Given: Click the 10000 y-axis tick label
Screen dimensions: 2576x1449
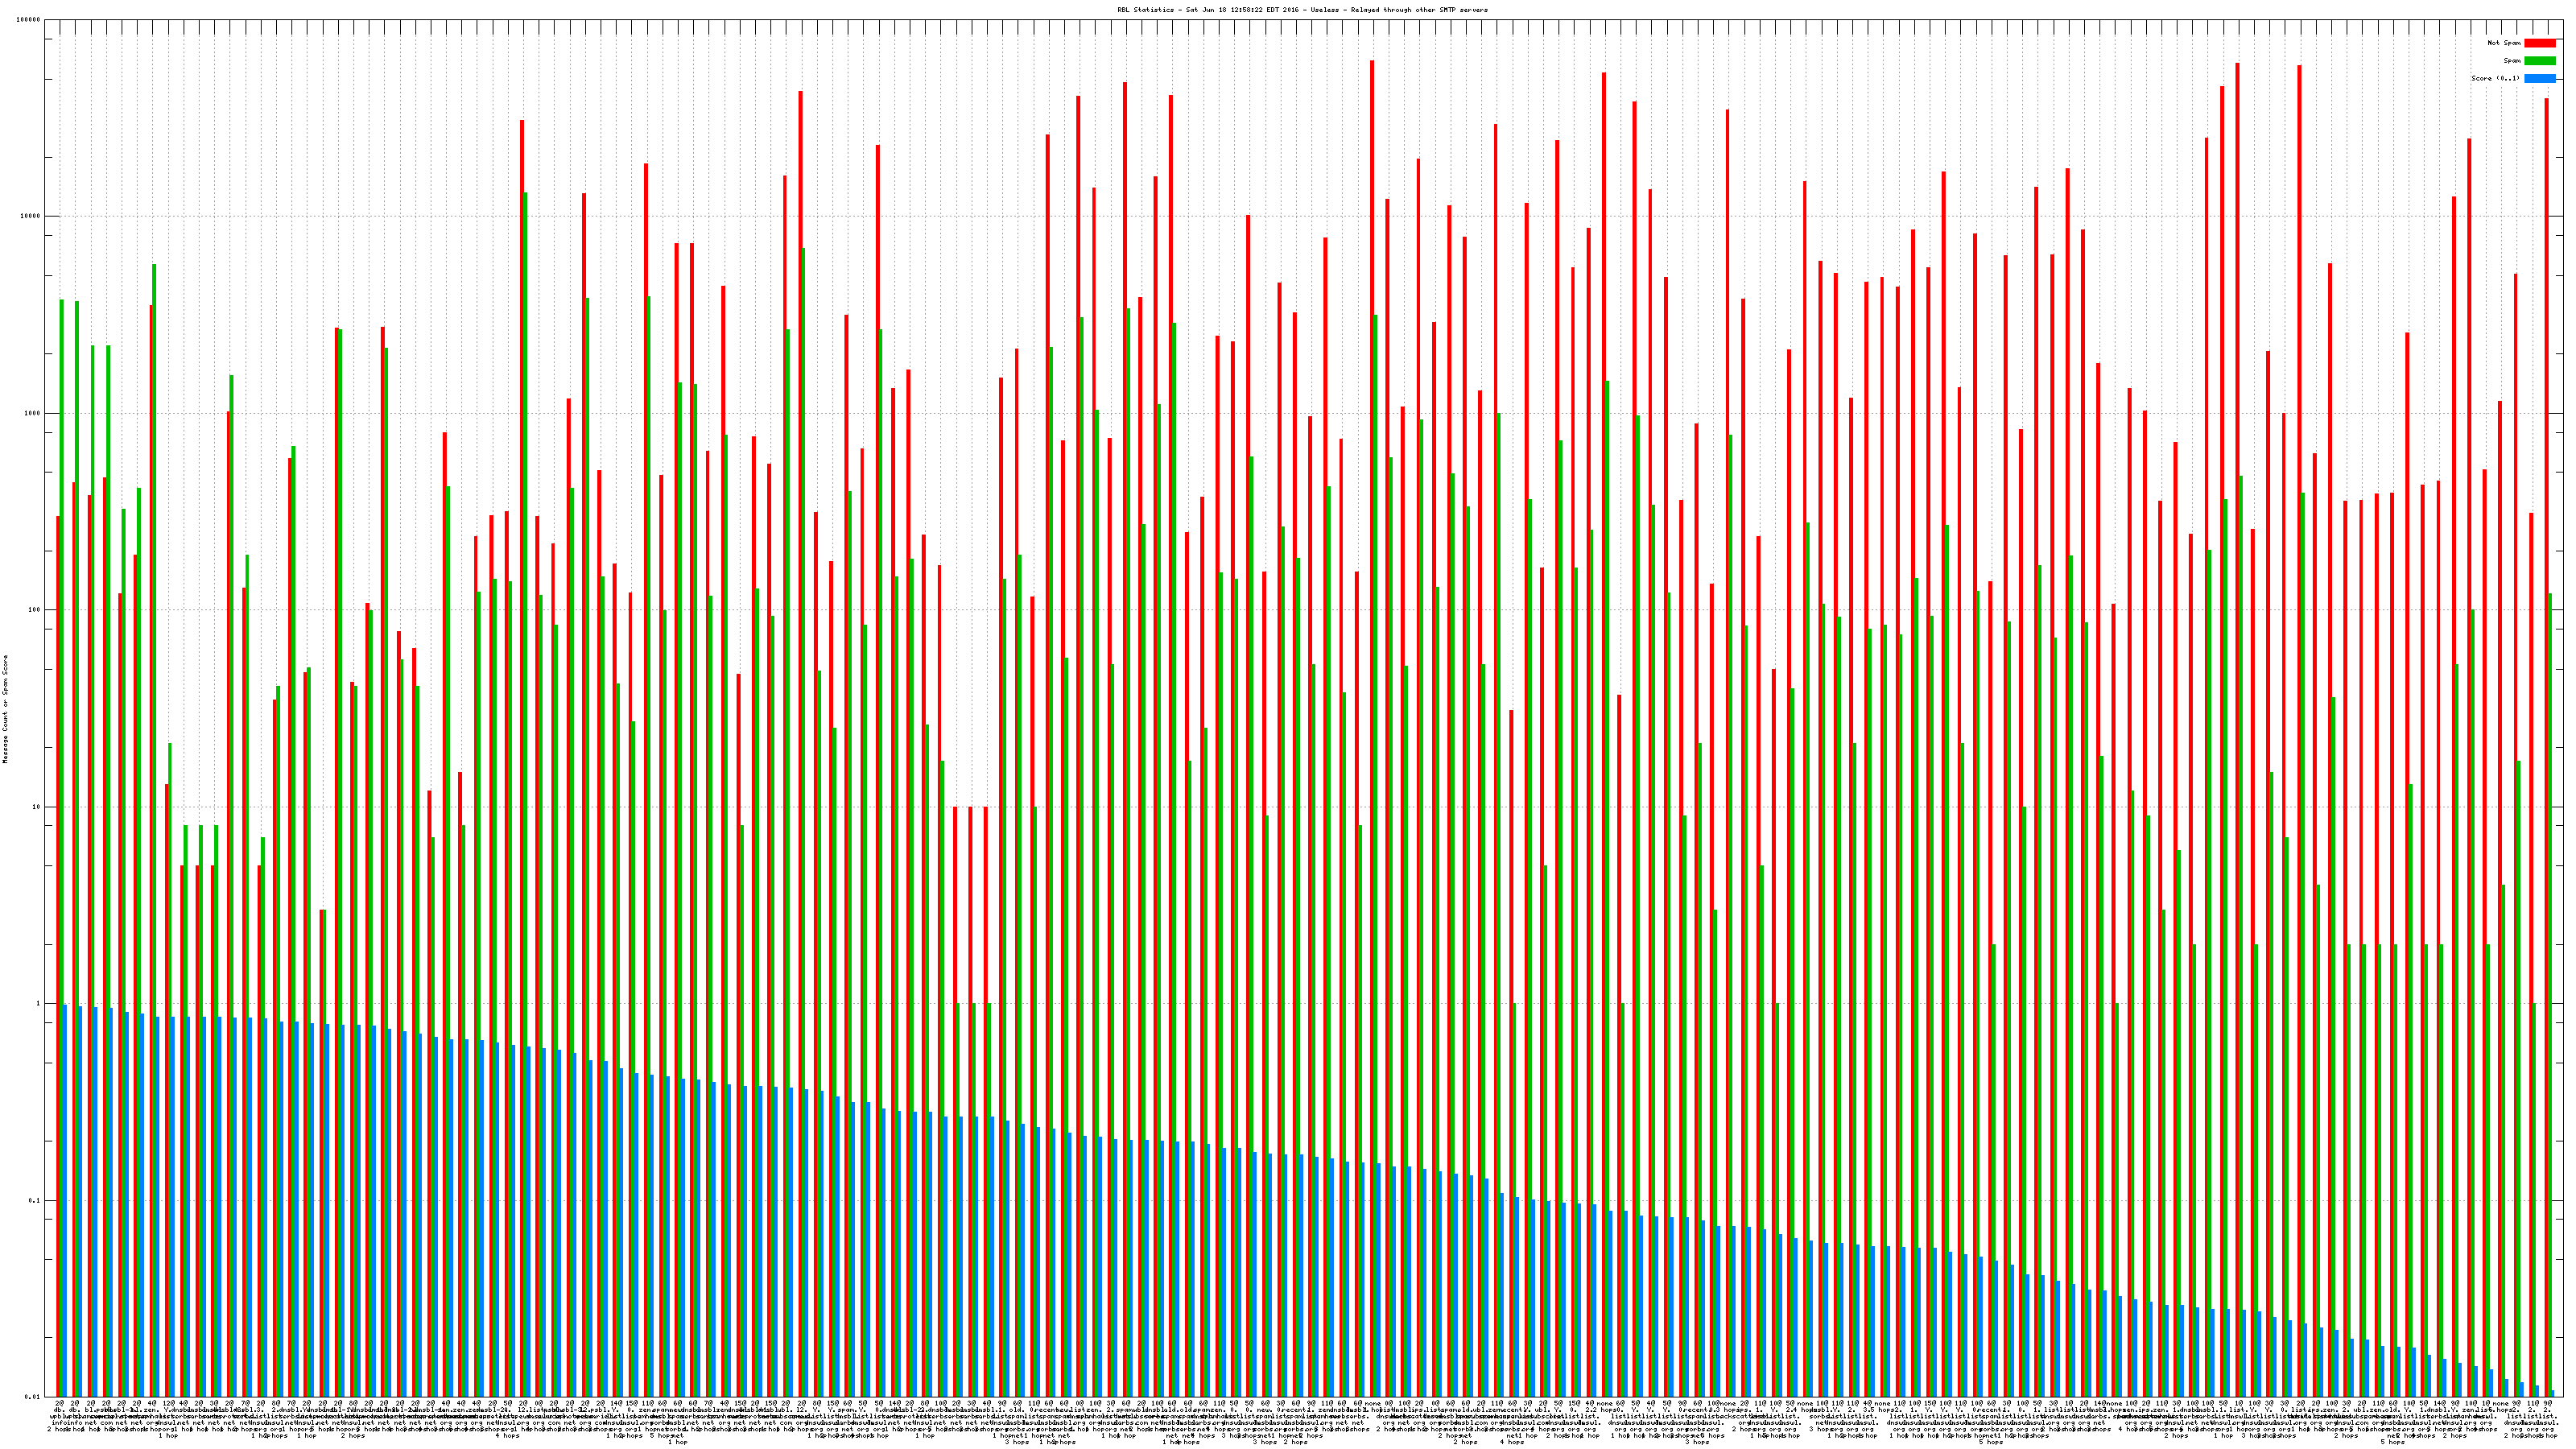Looking at the screenshot, I should click(31, 217).
